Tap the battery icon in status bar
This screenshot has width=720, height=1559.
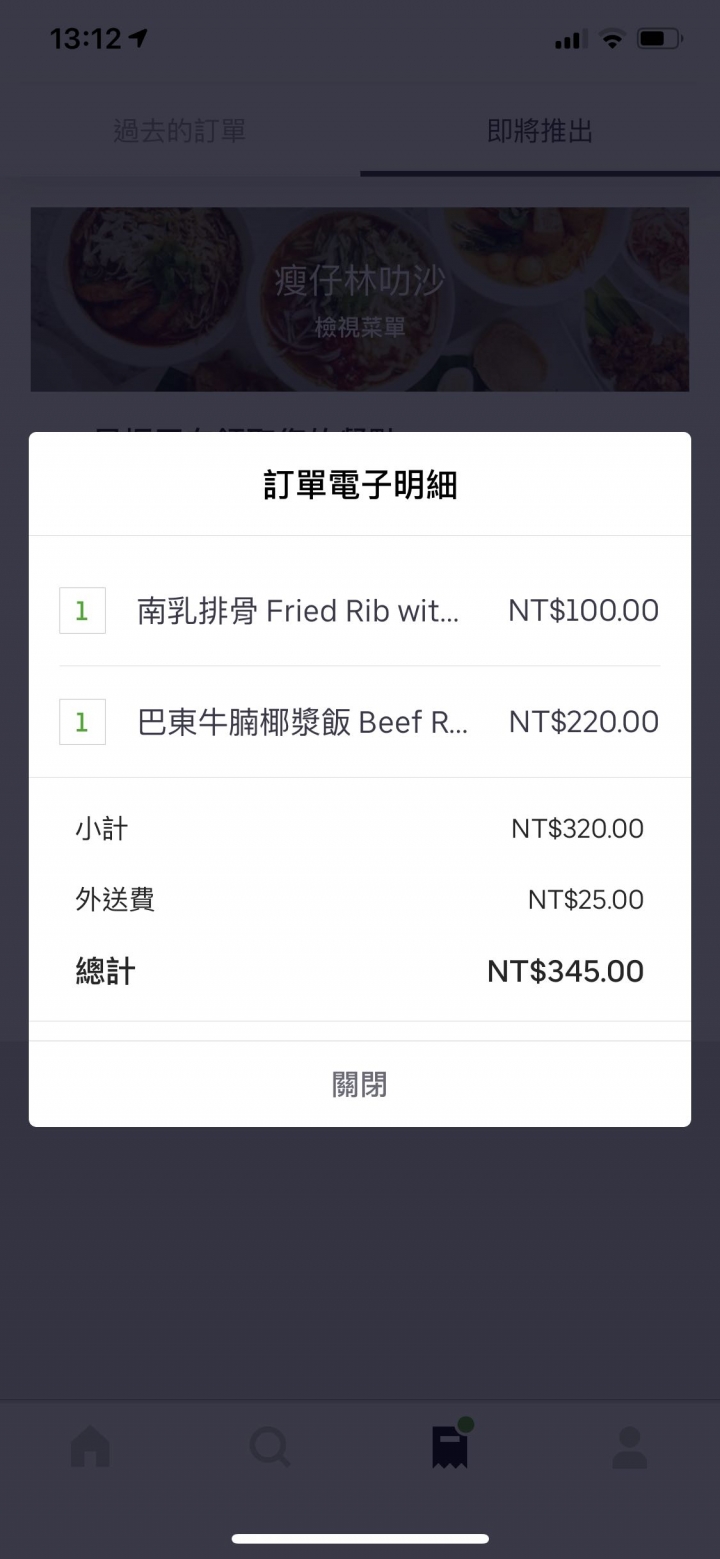[659, 40]
